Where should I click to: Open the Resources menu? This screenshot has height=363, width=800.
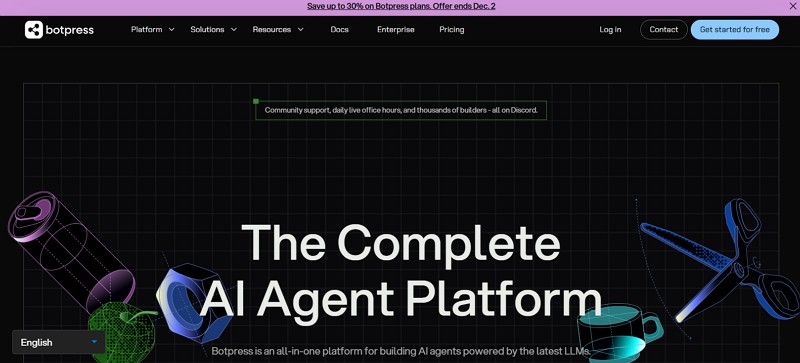point(271,30)
